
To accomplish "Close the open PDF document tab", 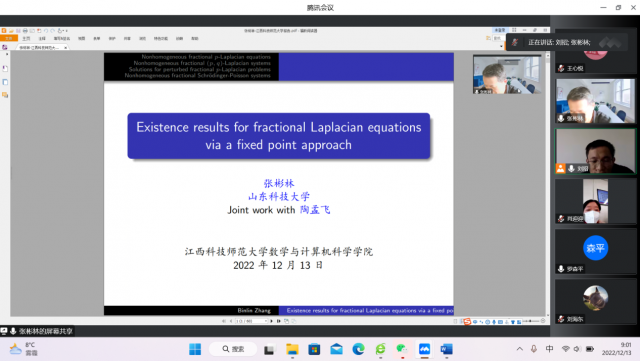I will tap(65, 48).
